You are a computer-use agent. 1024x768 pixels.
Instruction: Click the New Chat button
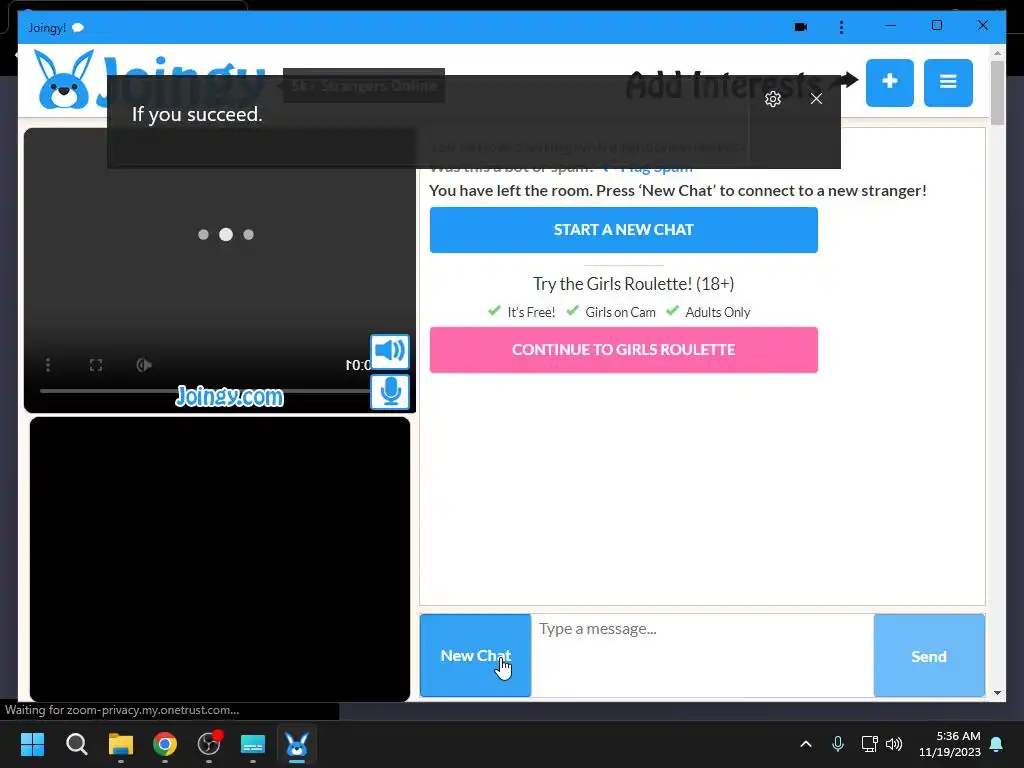click(x=475, y=655)
